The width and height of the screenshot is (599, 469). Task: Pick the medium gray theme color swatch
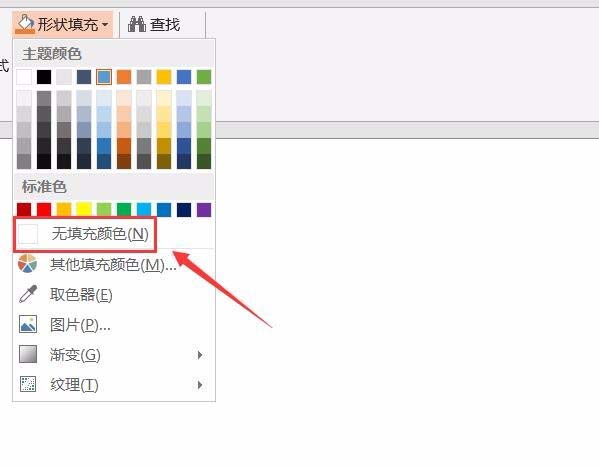(x=144, y=77)
